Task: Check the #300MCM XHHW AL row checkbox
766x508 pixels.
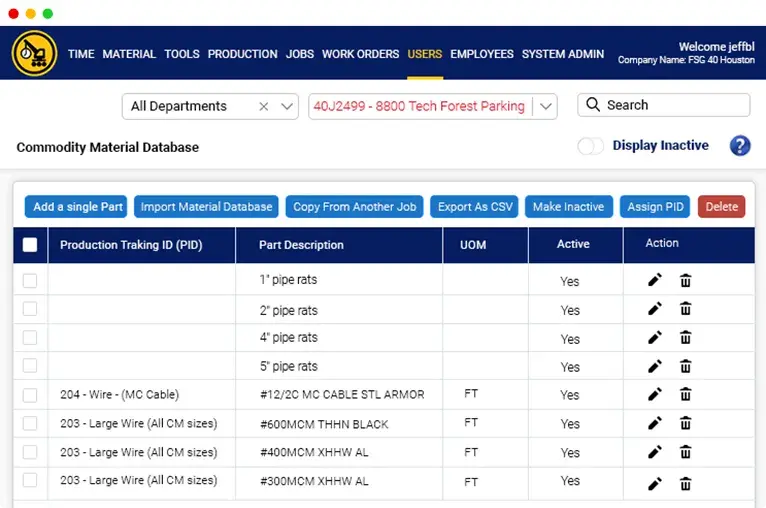Action: tap(30, 480)
